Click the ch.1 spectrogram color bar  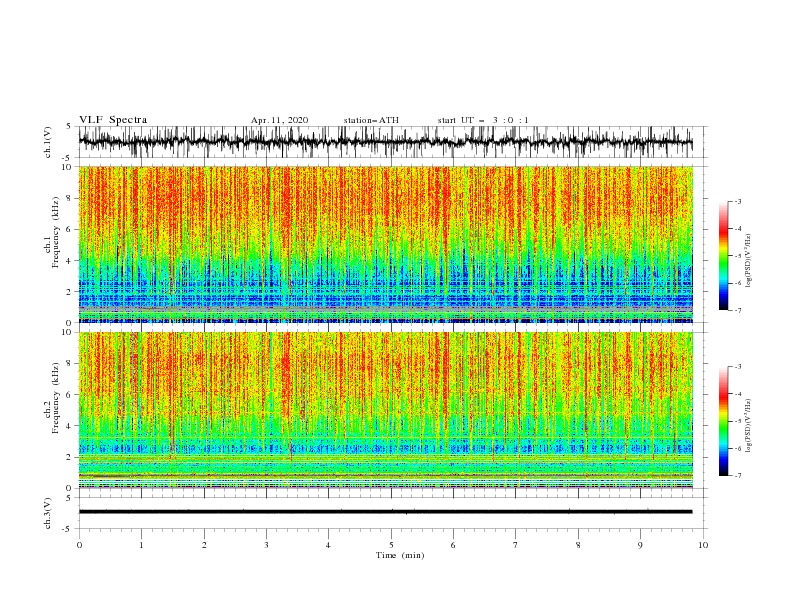click(x=723, y=256)
